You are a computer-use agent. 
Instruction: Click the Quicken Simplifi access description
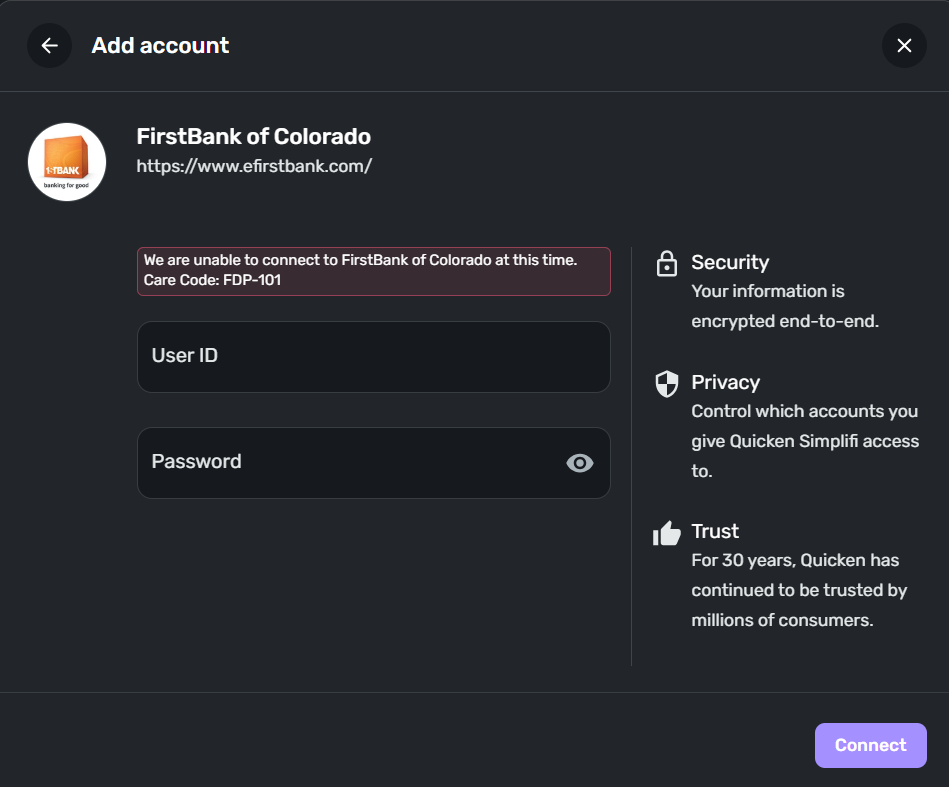804,441
